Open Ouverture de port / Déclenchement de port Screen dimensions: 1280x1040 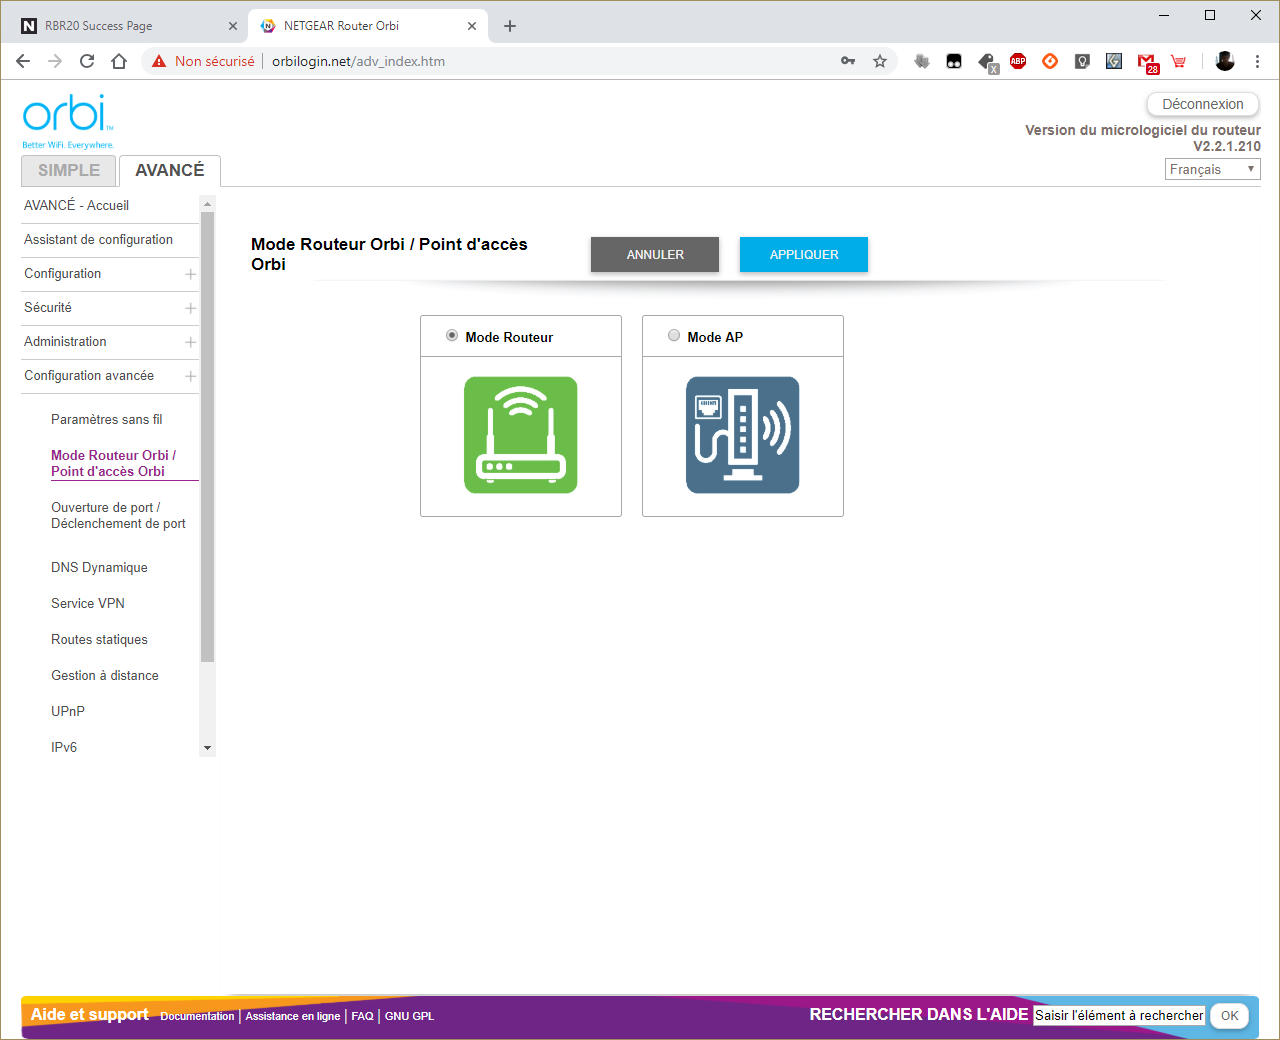(118, 515)
